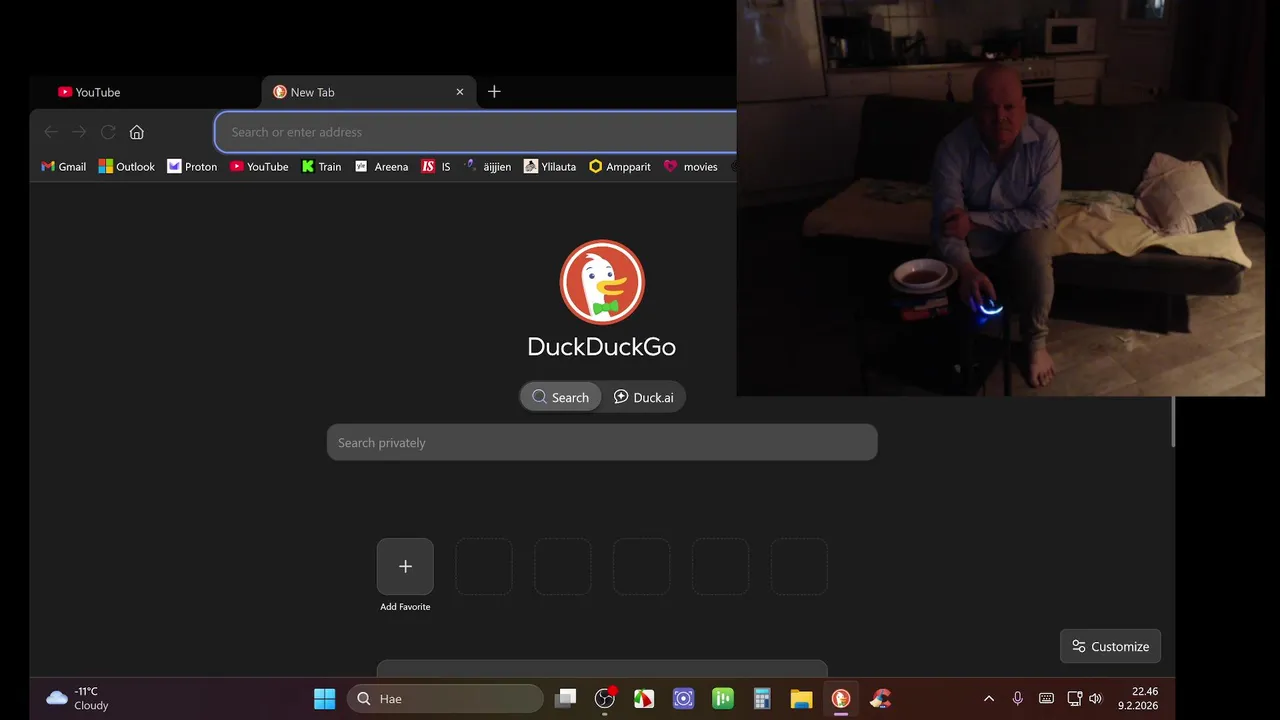
Task: Select the Search mode toggle
Action: point(560,397)
